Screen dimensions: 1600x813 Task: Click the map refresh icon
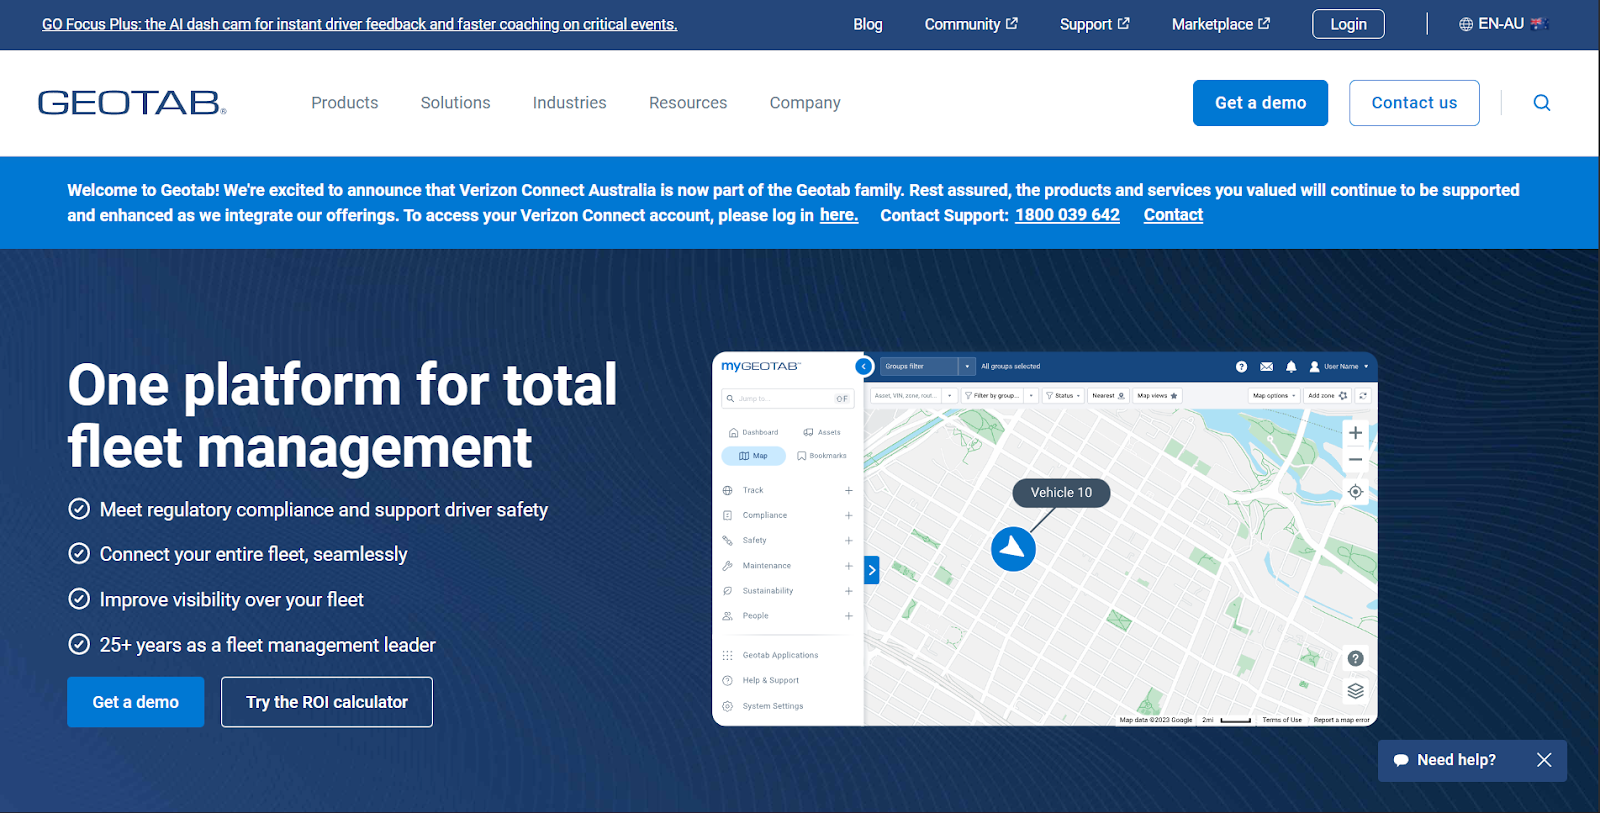coord(1363,396)
